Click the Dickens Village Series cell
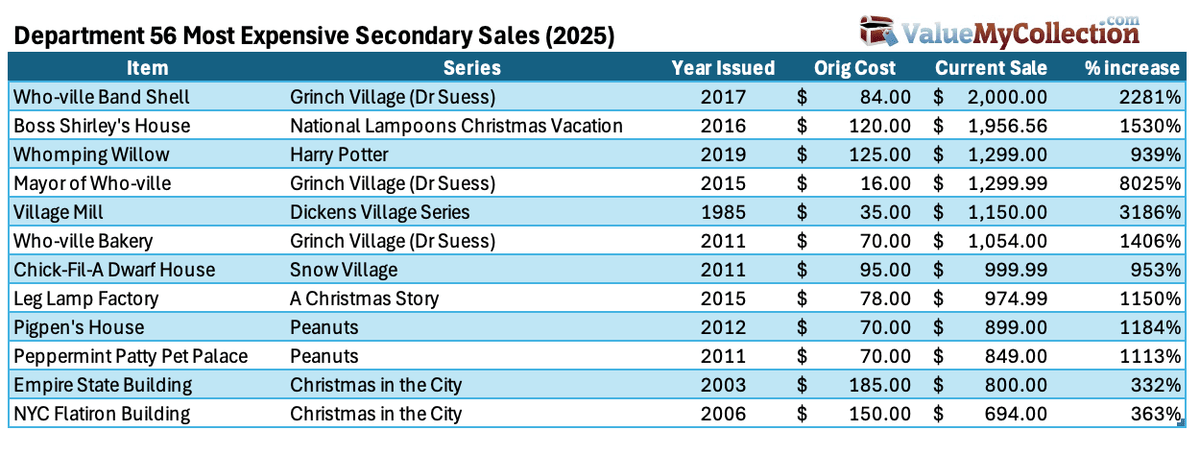Screen dimensions: 1200x453 379,212
